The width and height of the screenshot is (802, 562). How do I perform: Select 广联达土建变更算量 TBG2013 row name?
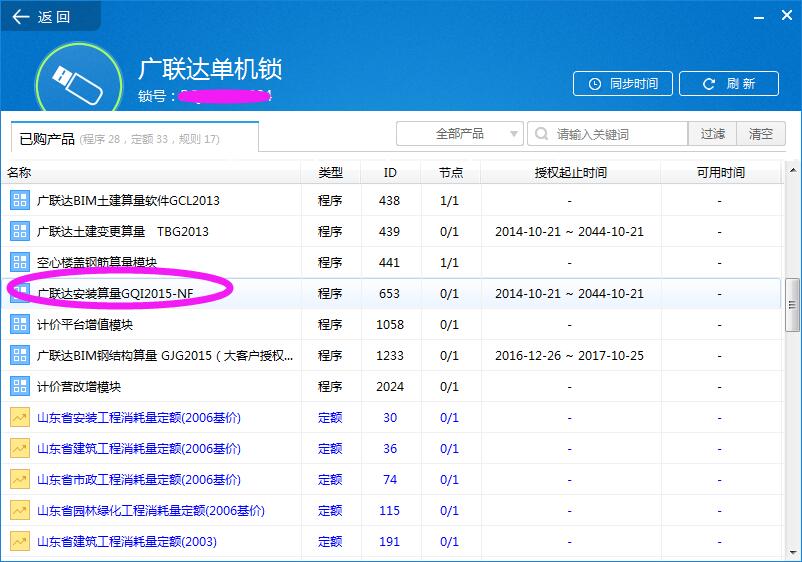(x=123, y=232)
